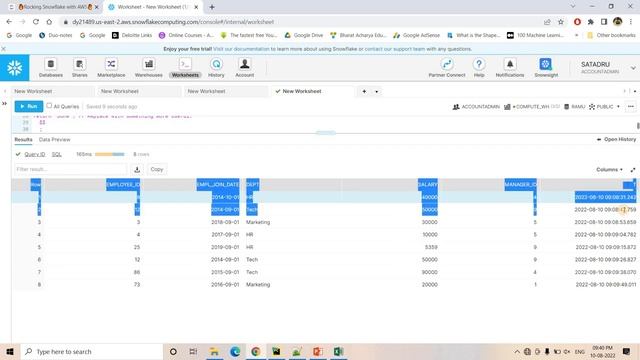
Task: Expand the left object browser panel
Action: [x=4, y=104]
